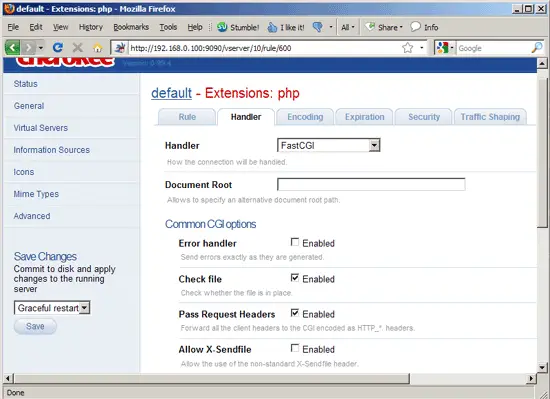Screen dimensions: 550x399
Task: Switch to the Traffic Shaping tab
Action: (x=490, y=117)
